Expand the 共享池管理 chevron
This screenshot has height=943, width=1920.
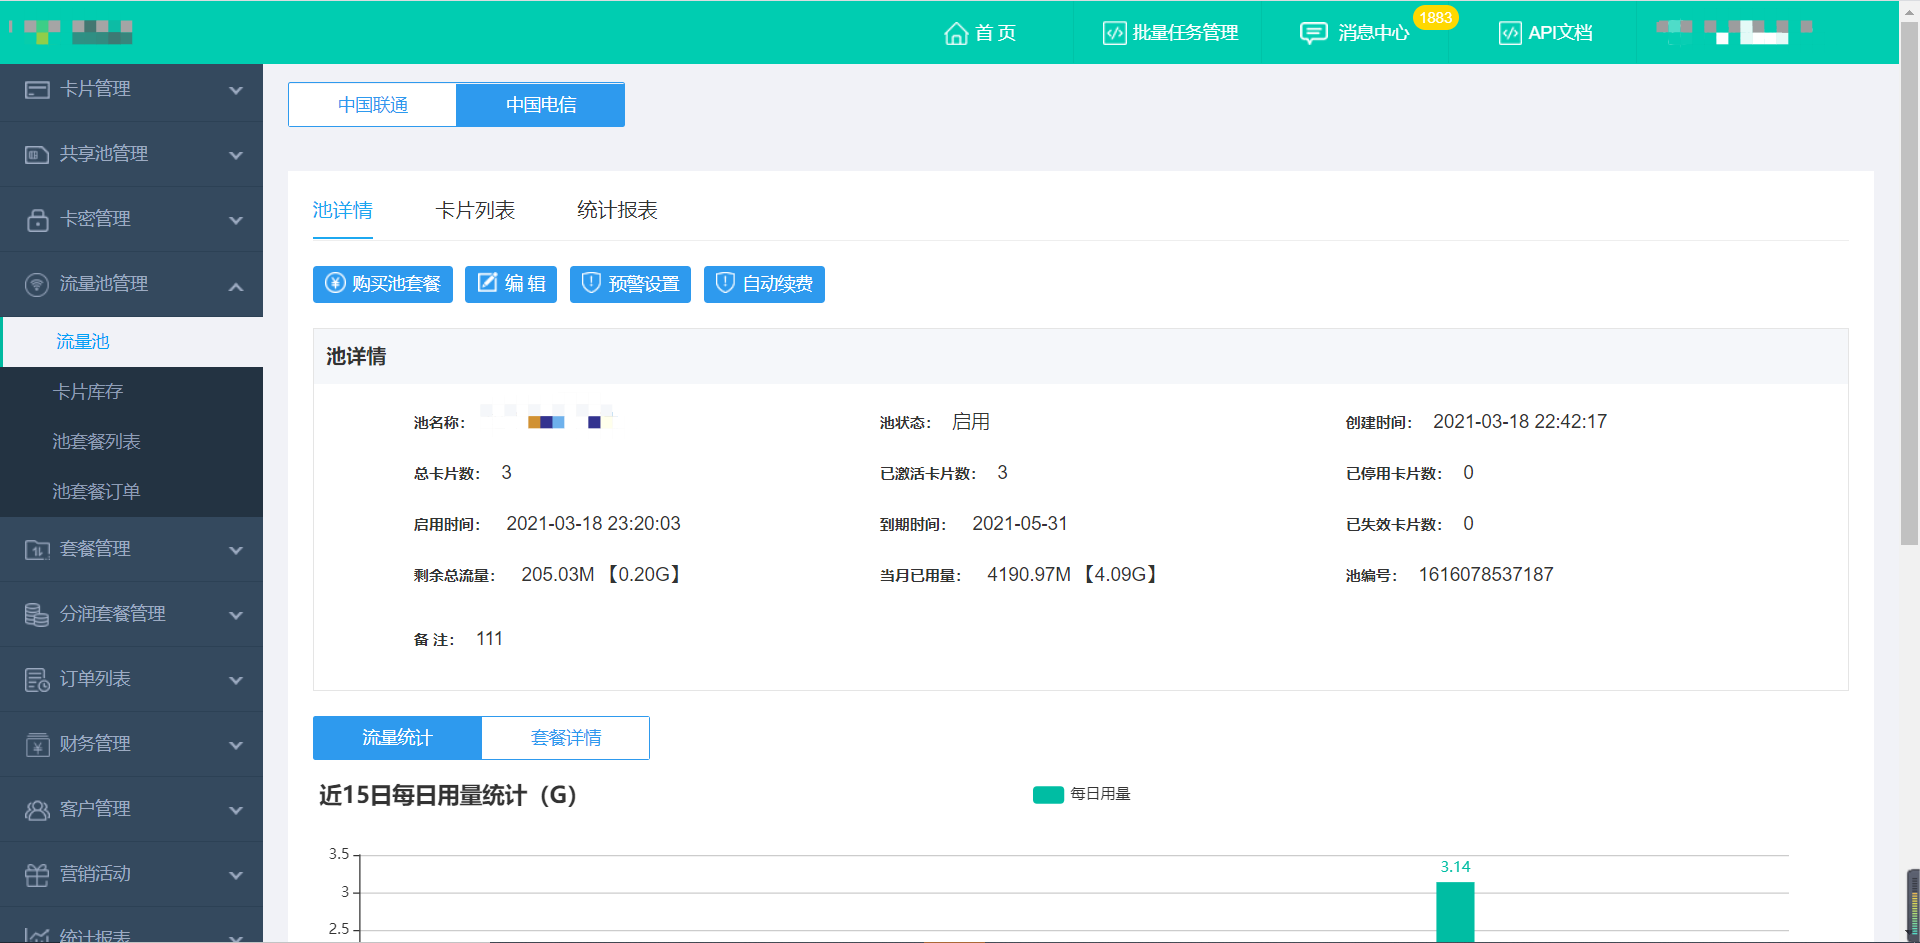[x=236, y=155]
